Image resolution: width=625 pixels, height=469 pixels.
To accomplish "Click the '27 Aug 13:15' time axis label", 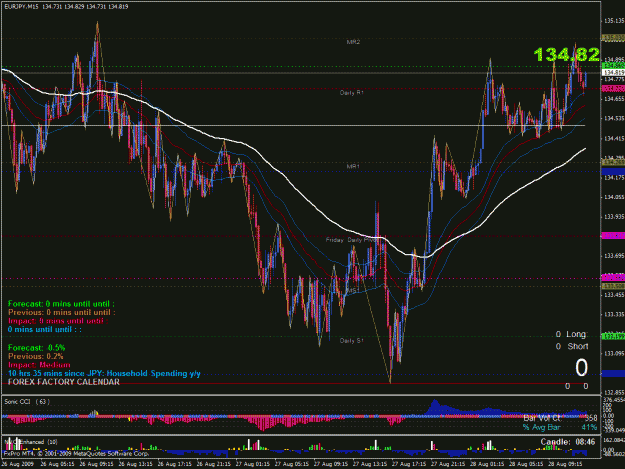I will tap(370, 464).
